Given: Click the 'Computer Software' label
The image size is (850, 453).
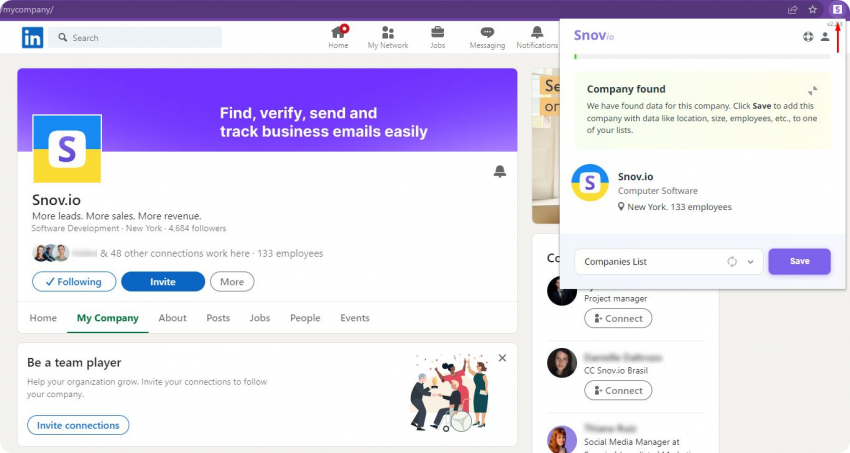Looking at the screenshot, I should tap(658, 191).
